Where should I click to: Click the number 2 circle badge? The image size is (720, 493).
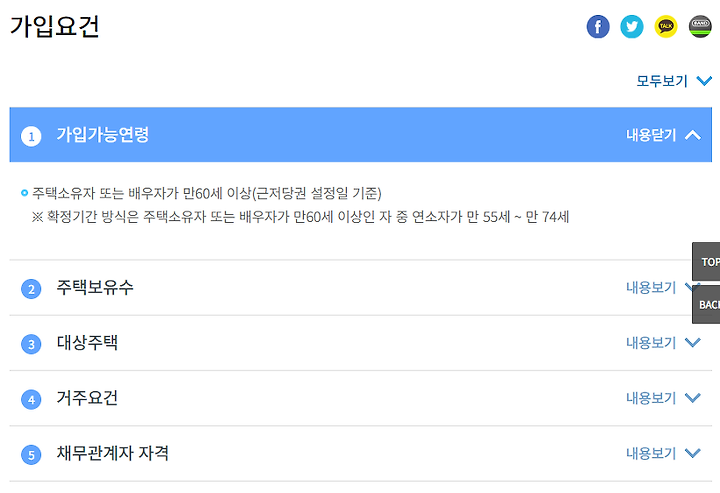(31, 289)
